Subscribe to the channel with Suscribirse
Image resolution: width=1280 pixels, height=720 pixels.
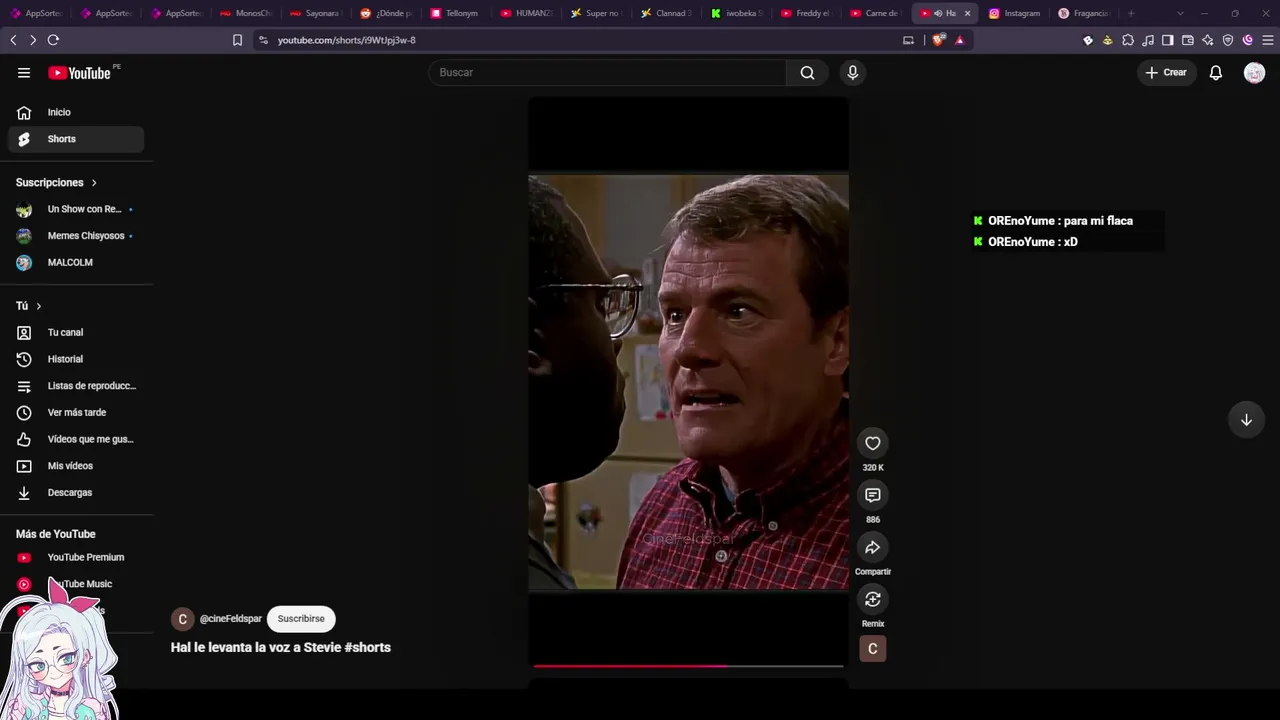301,619
